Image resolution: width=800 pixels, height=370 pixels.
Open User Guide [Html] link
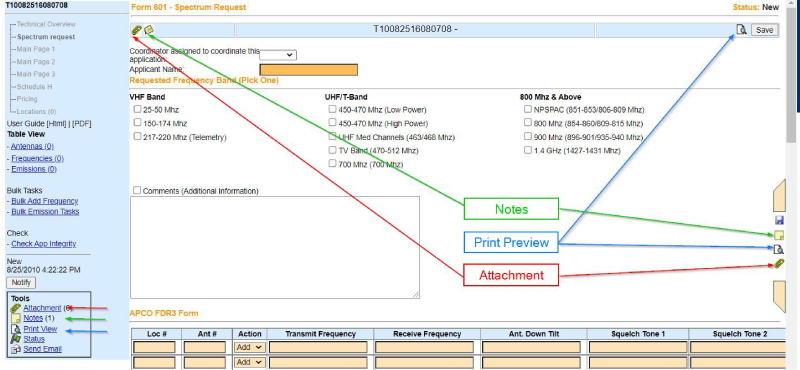[56, 124]
